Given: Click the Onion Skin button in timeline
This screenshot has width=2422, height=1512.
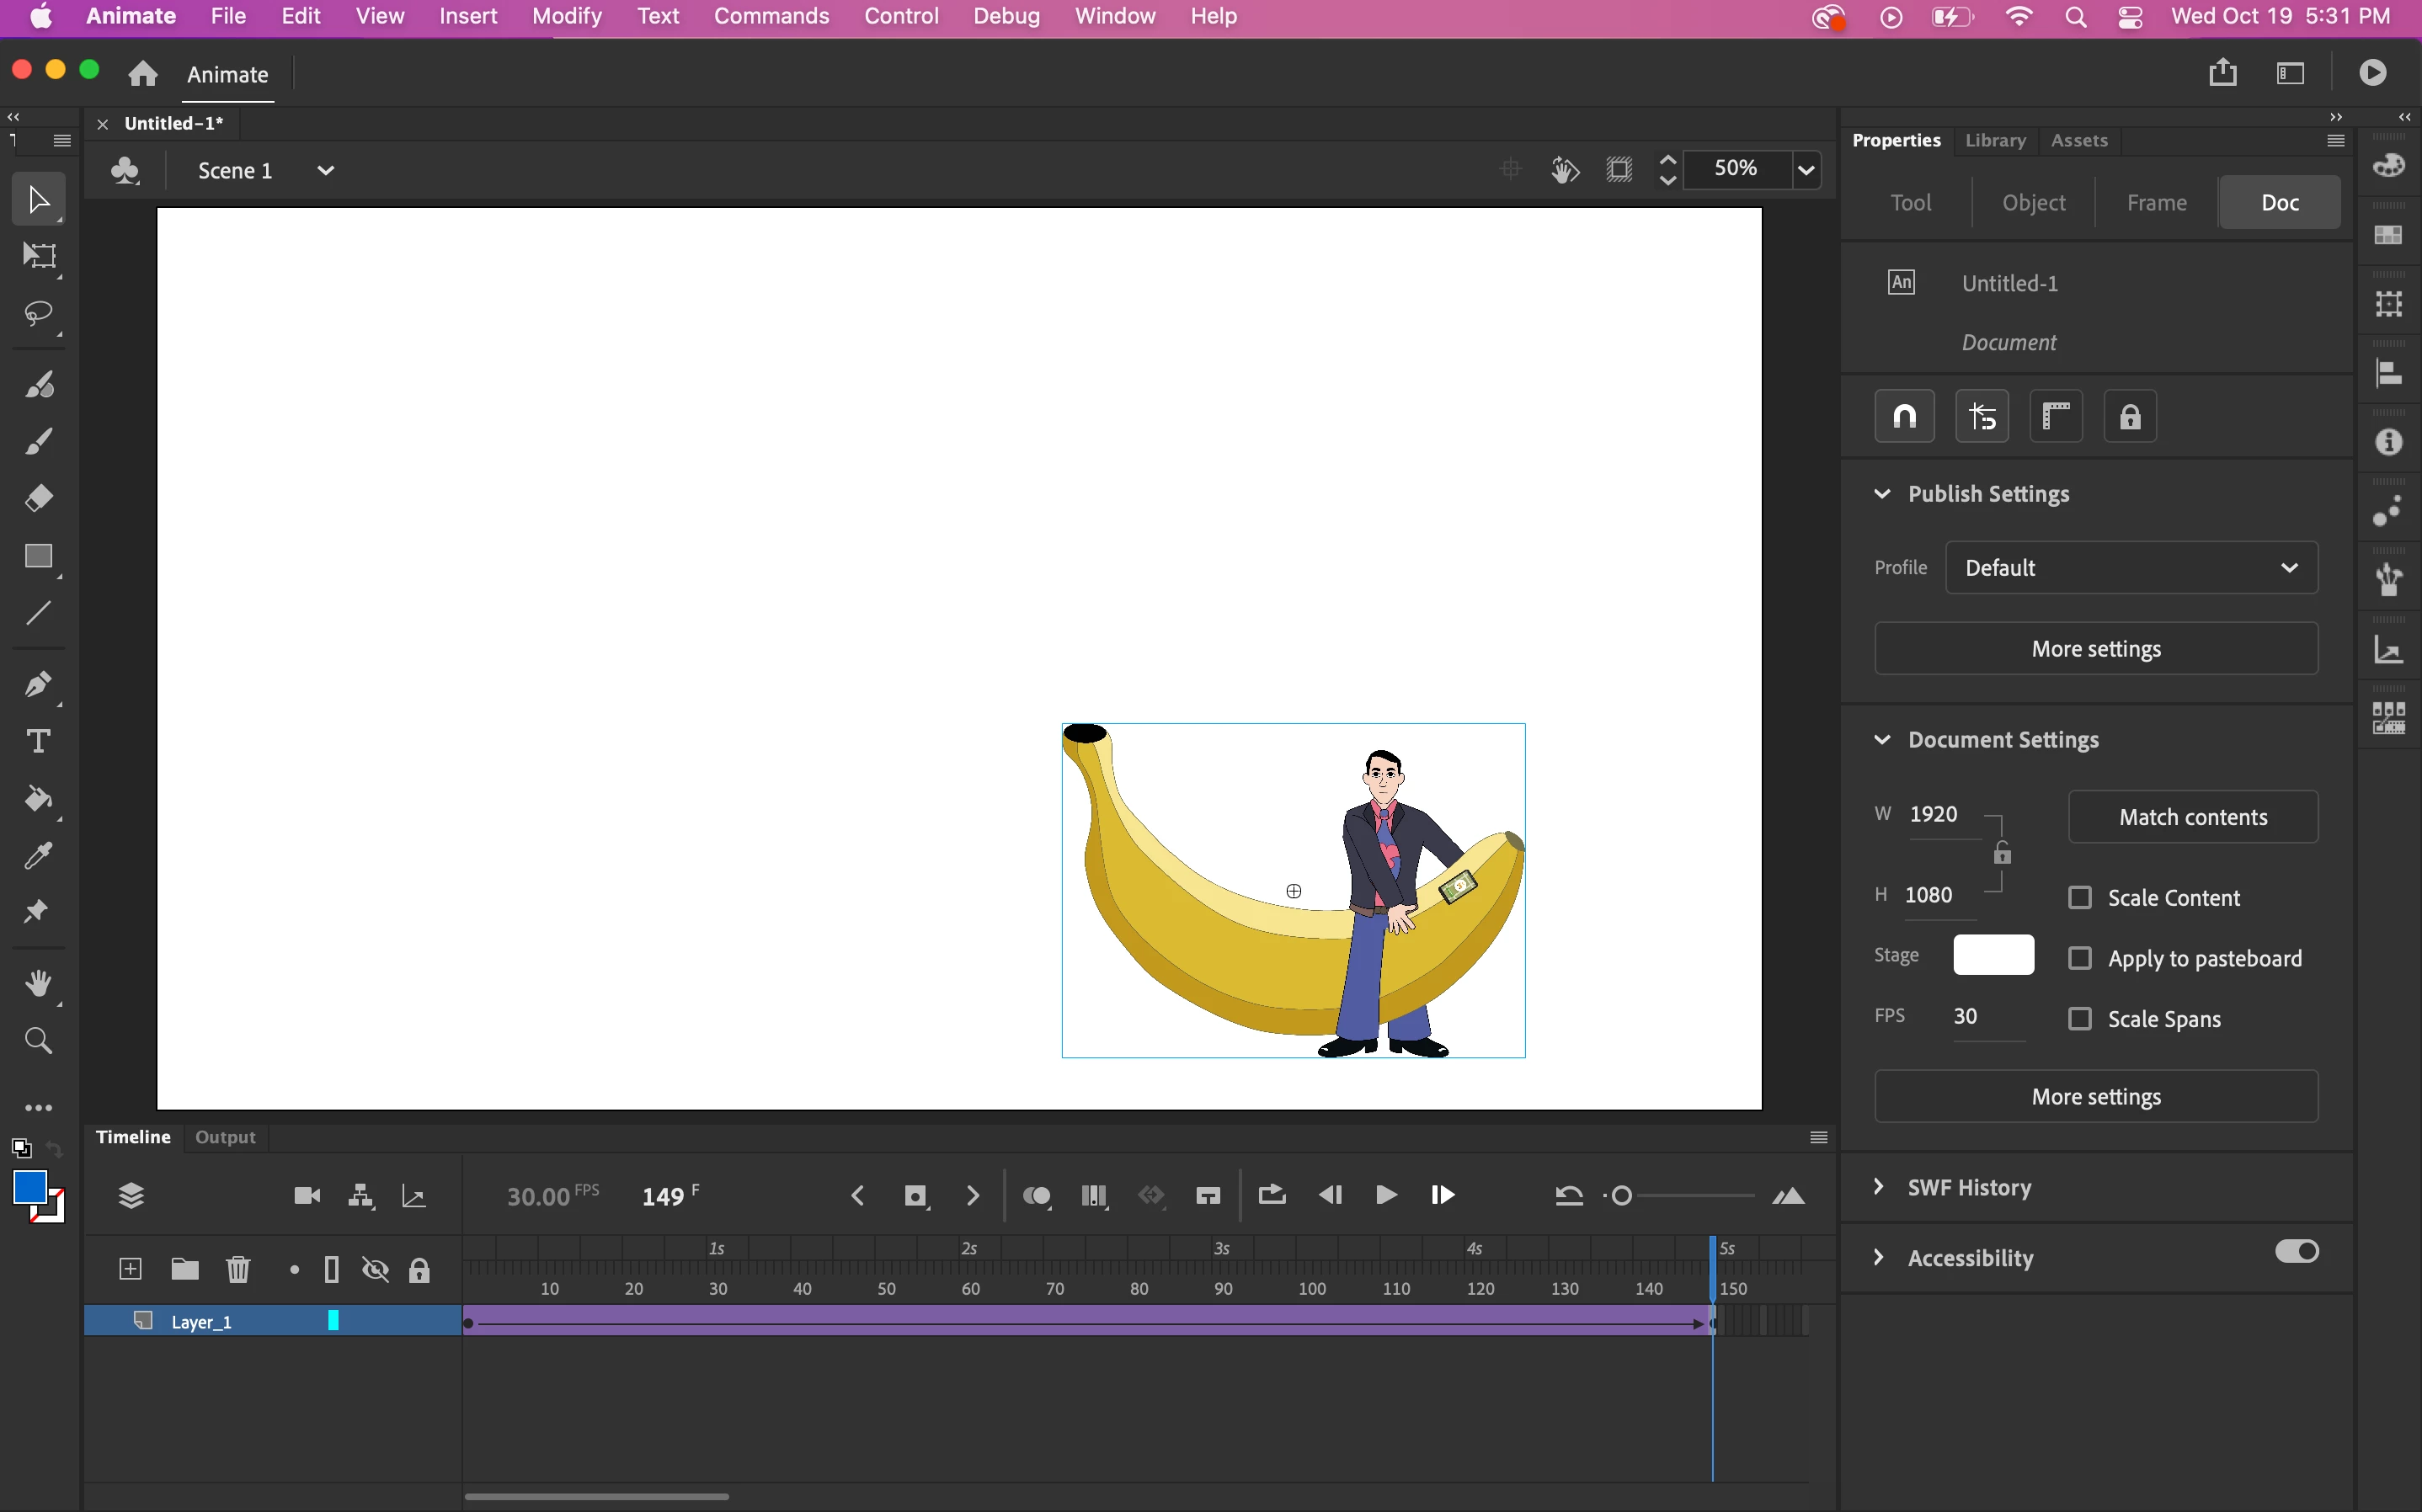Looking at the screenshot, I should click(1036, 1196).
